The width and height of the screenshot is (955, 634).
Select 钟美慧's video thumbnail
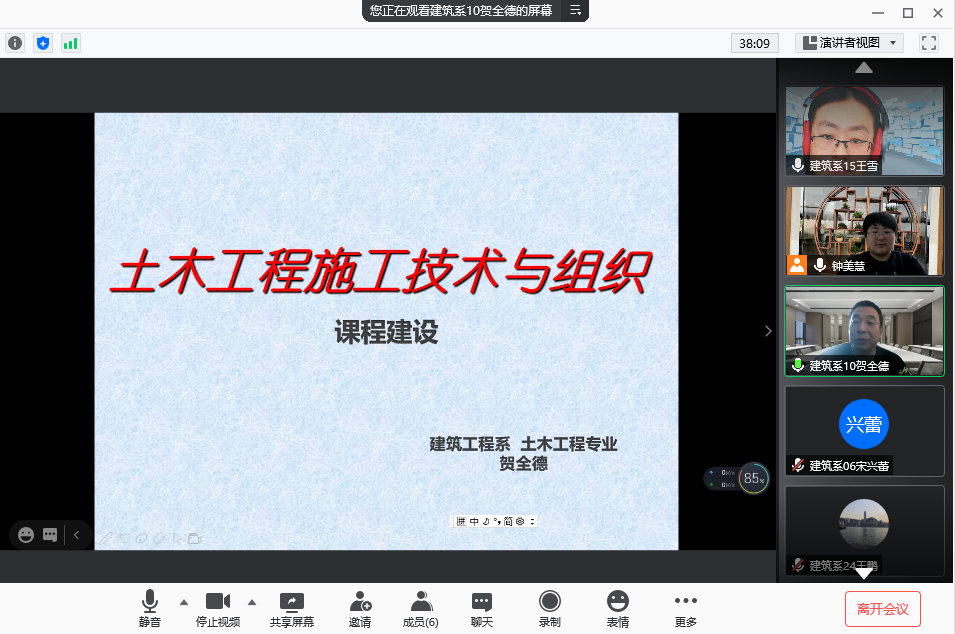(864, 231)
